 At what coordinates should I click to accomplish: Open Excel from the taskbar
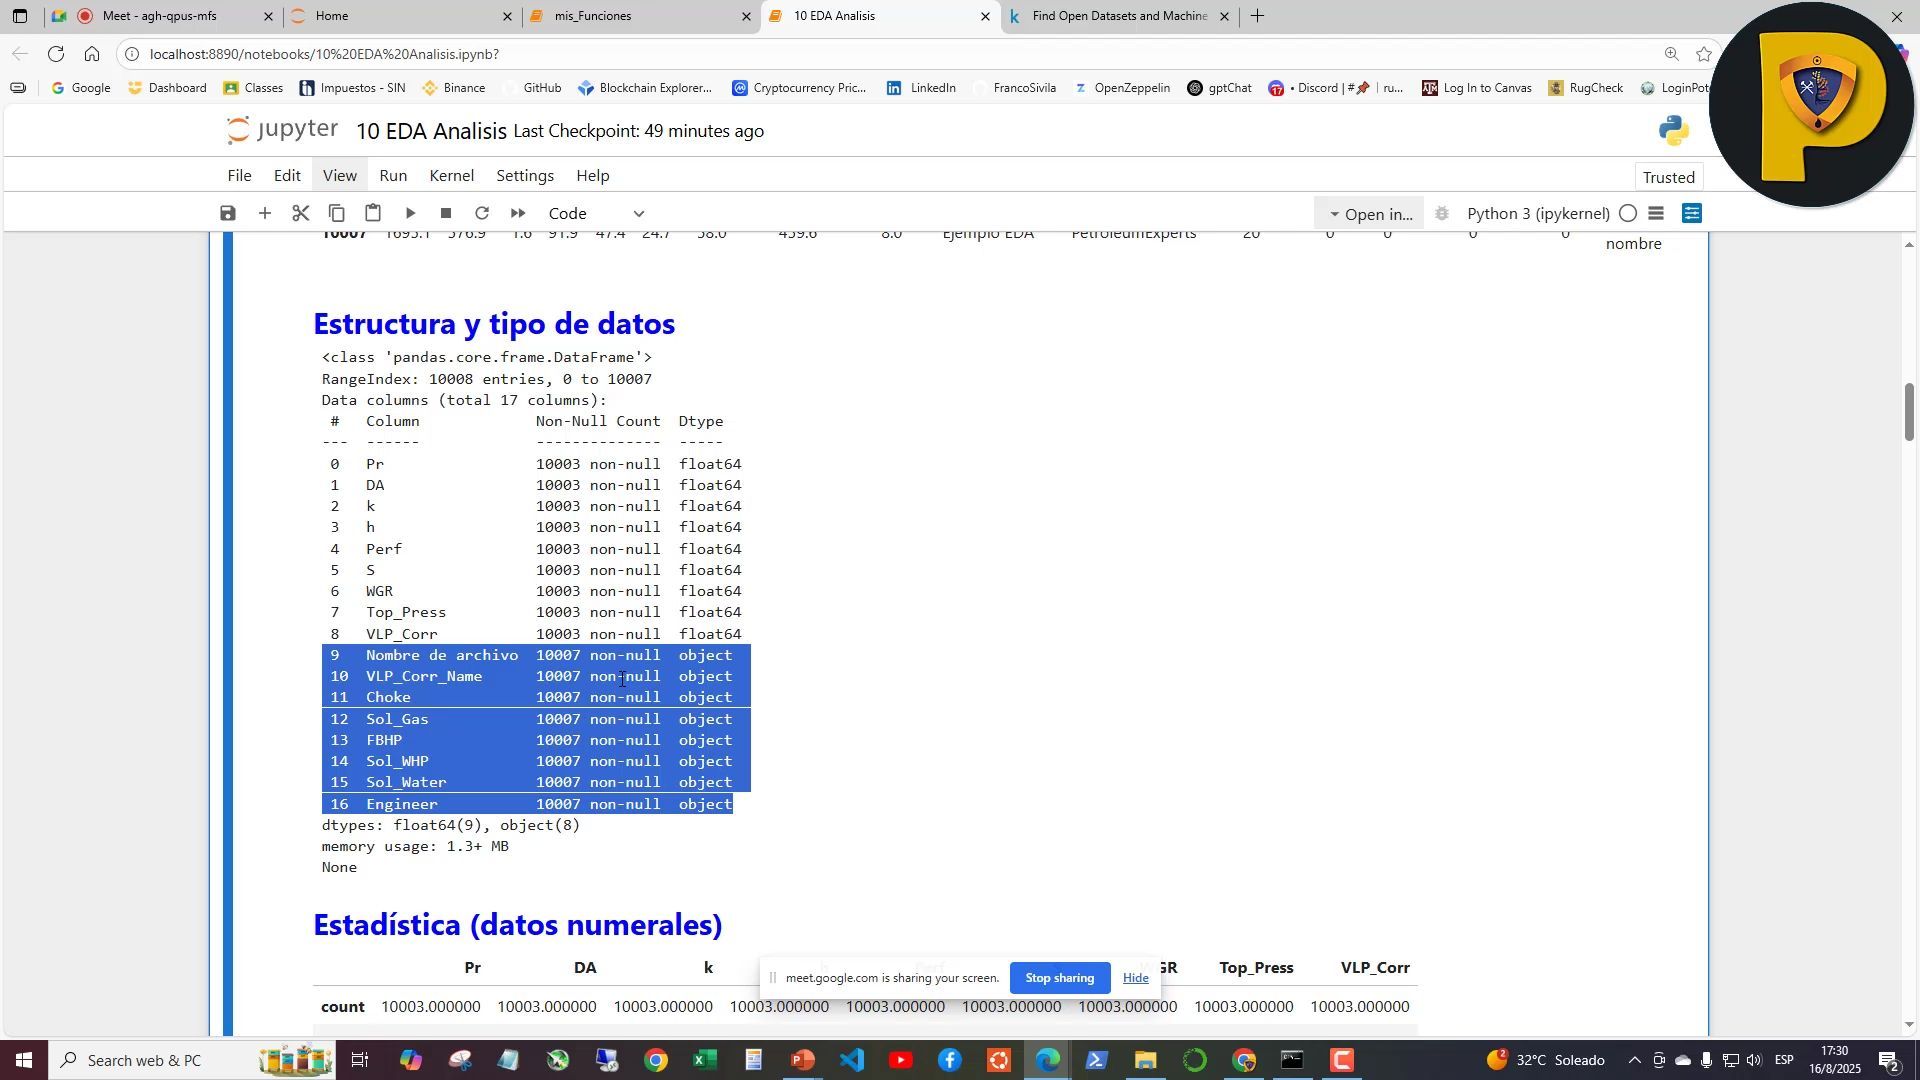(705, 1061)
